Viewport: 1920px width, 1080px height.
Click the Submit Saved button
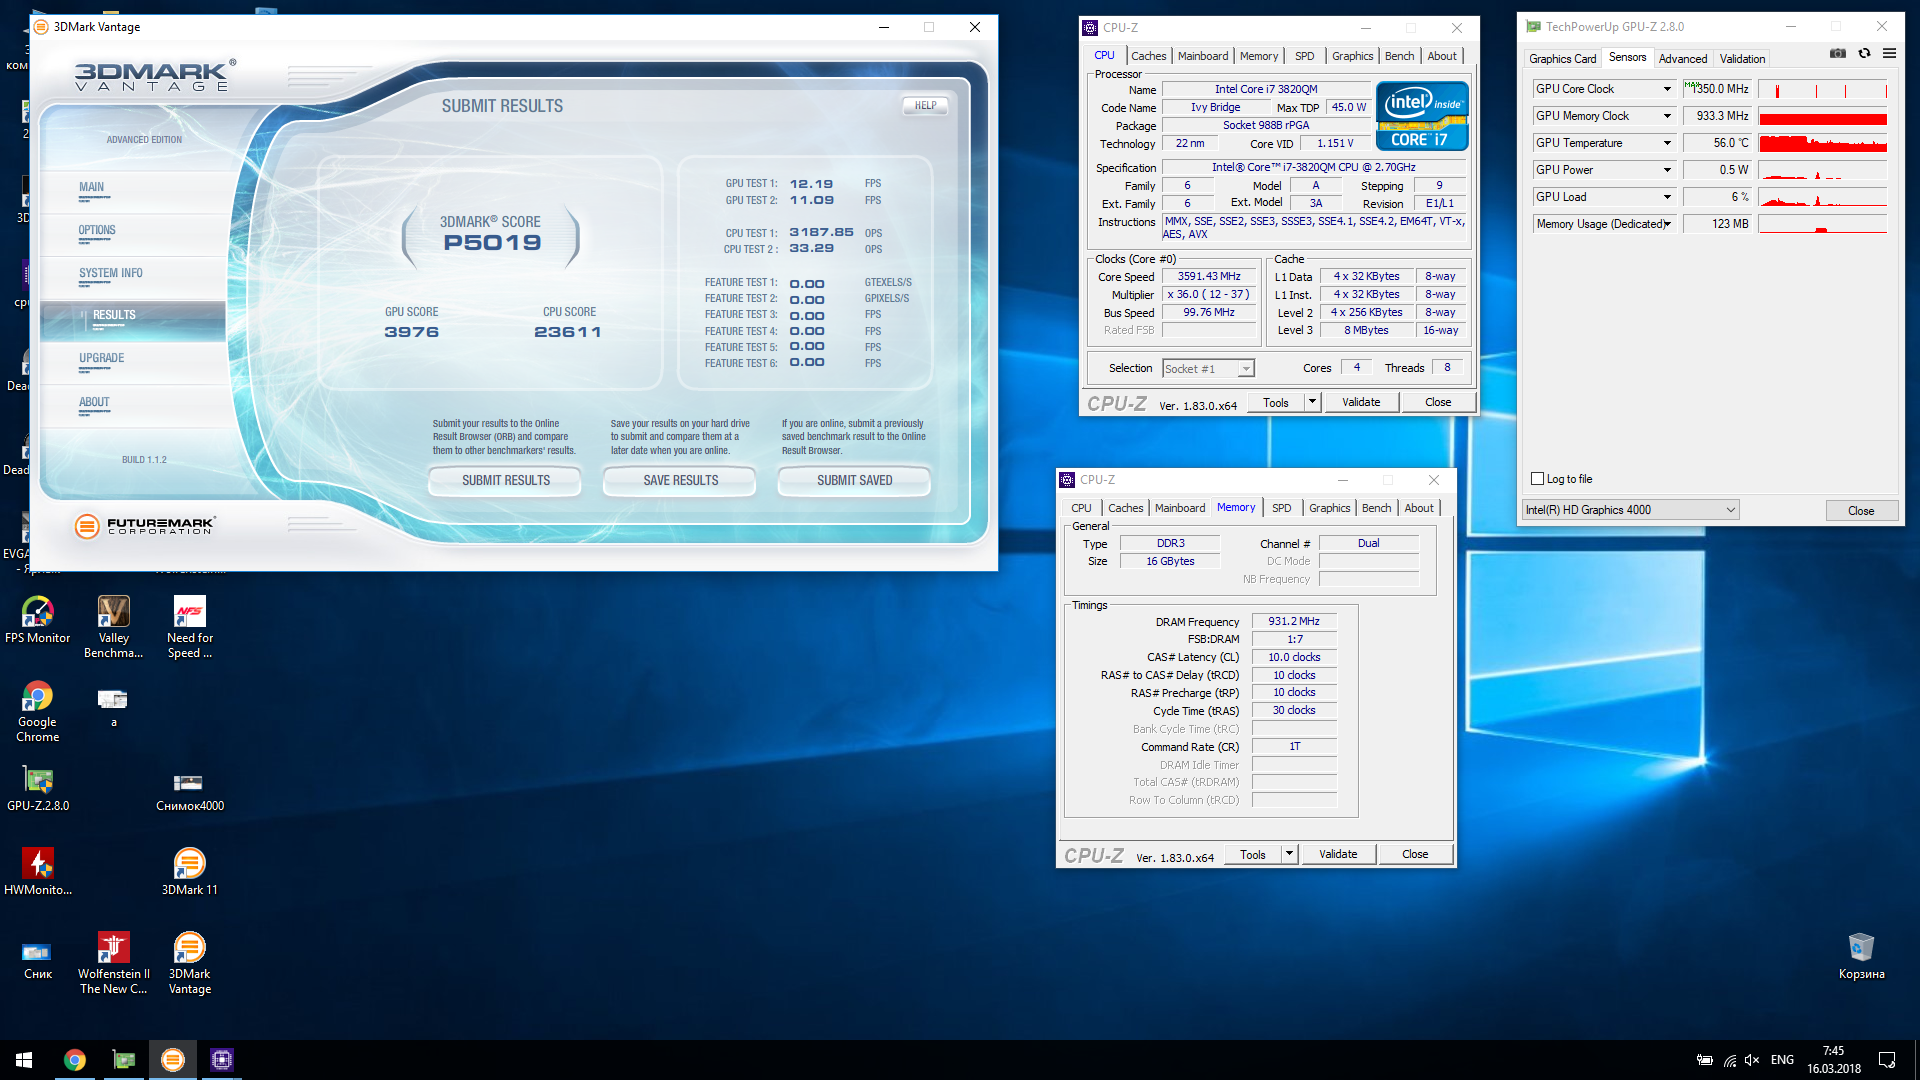pyautogui.click(x=854, y=481)
